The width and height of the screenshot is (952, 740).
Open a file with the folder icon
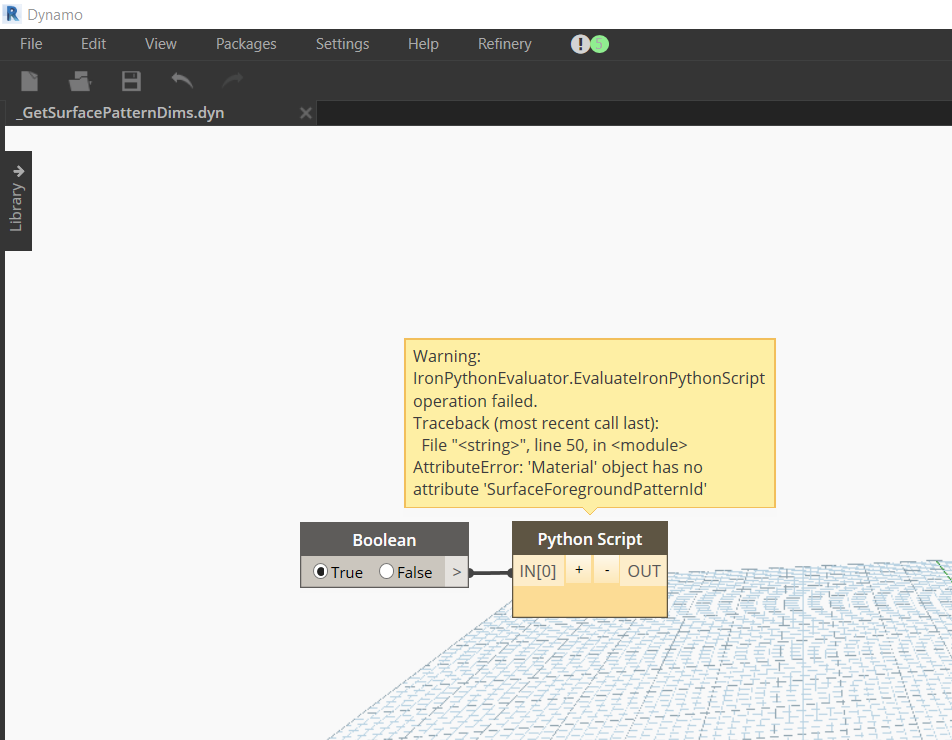(x=80, y=81)
